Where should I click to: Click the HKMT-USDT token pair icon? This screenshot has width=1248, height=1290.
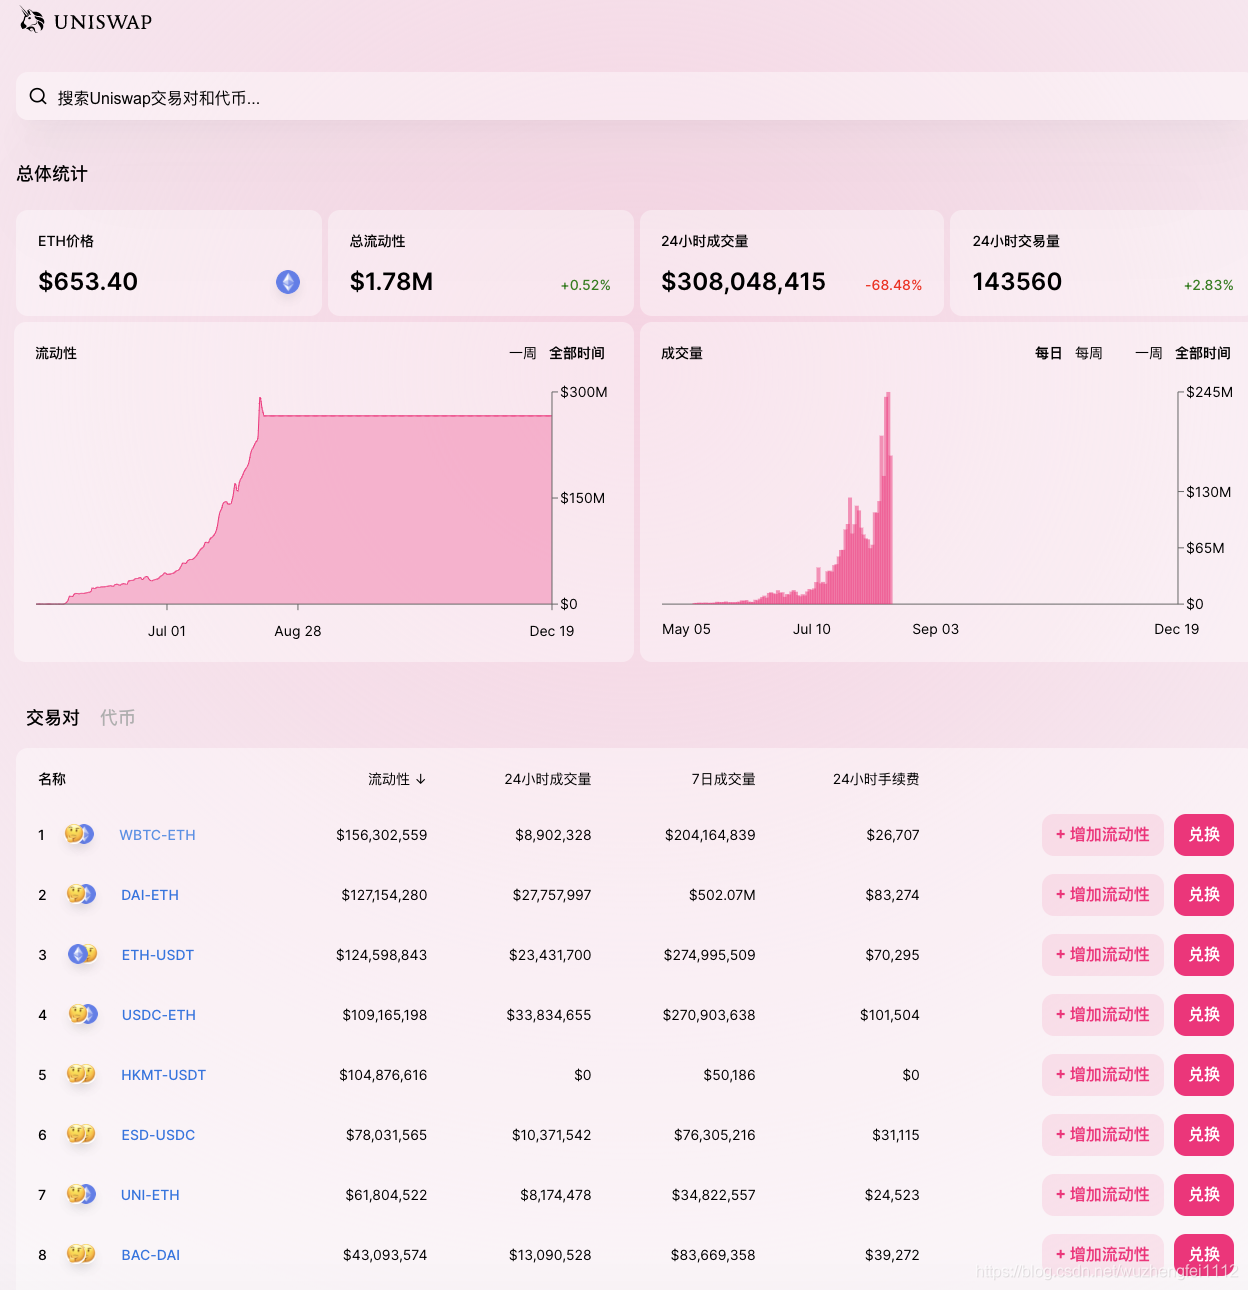click(x=81, y=1074)
